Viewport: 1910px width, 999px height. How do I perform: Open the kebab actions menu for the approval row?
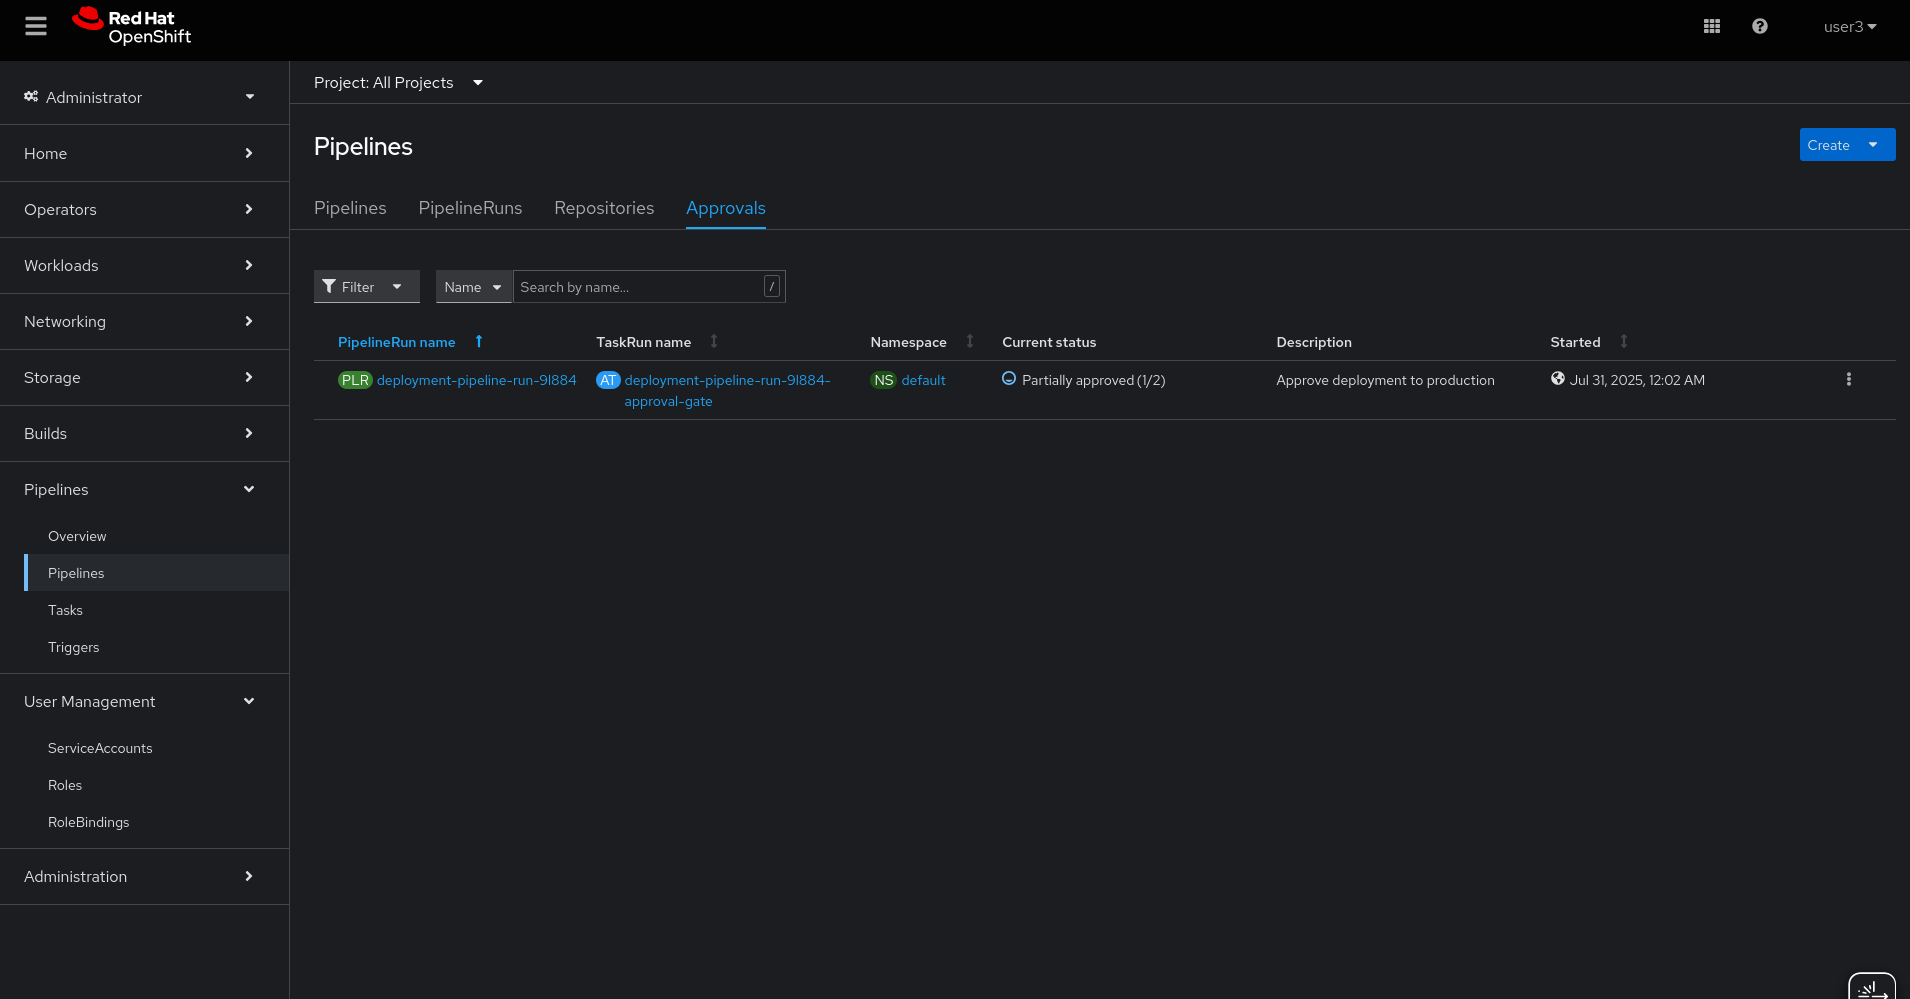1848,380
